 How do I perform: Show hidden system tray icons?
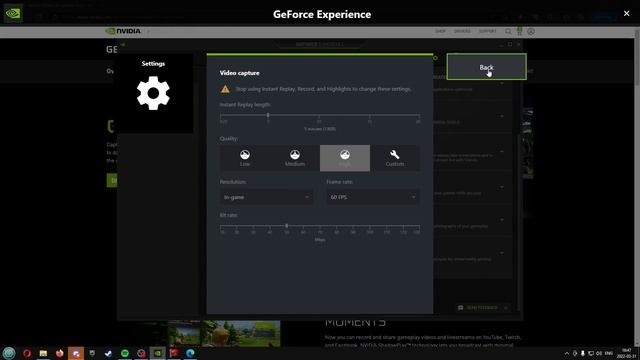tap(567, 353)
